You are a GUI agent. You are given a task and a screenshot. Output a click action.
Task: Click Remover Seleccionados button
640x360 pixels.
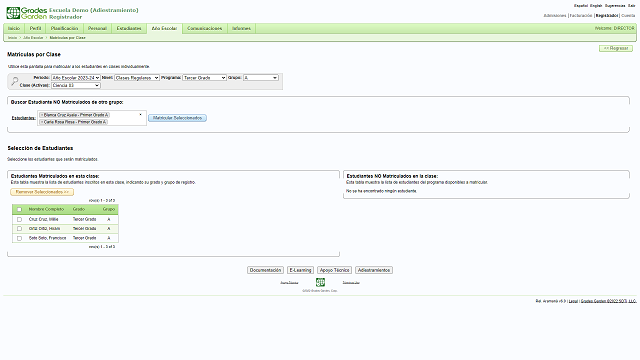click(x=42, y=192)
